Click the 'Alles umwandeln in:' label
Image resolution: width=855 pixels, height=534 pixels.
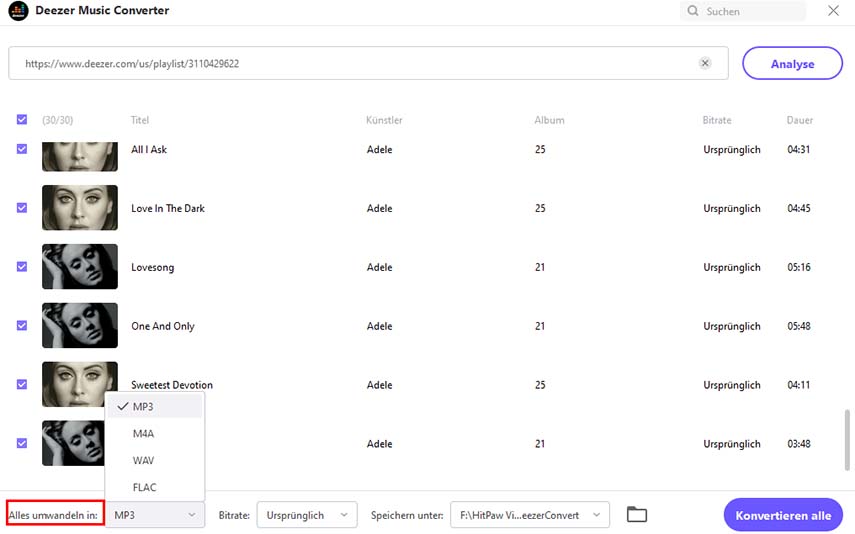53,515
